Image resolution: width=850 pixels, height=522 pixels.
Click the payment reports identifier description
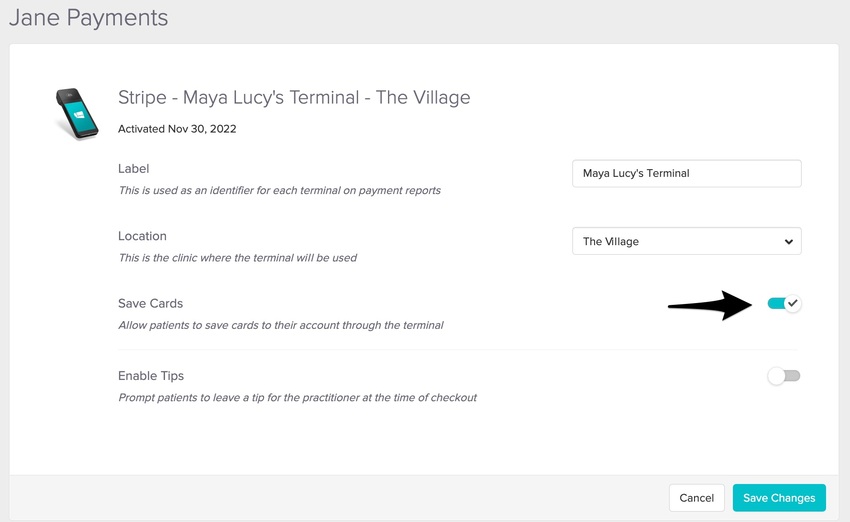[x=279, y=190]
